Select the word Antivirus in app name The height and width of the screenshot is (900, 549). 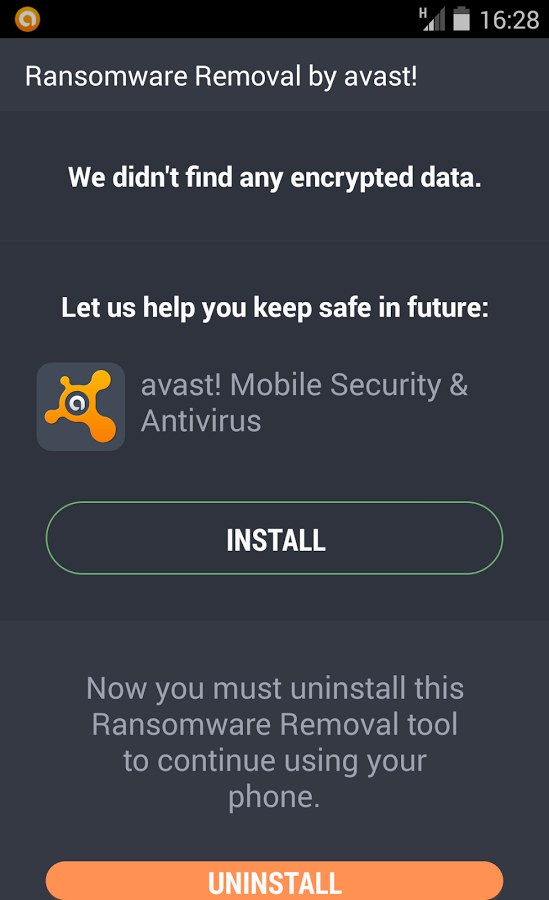tap(201, 421)
